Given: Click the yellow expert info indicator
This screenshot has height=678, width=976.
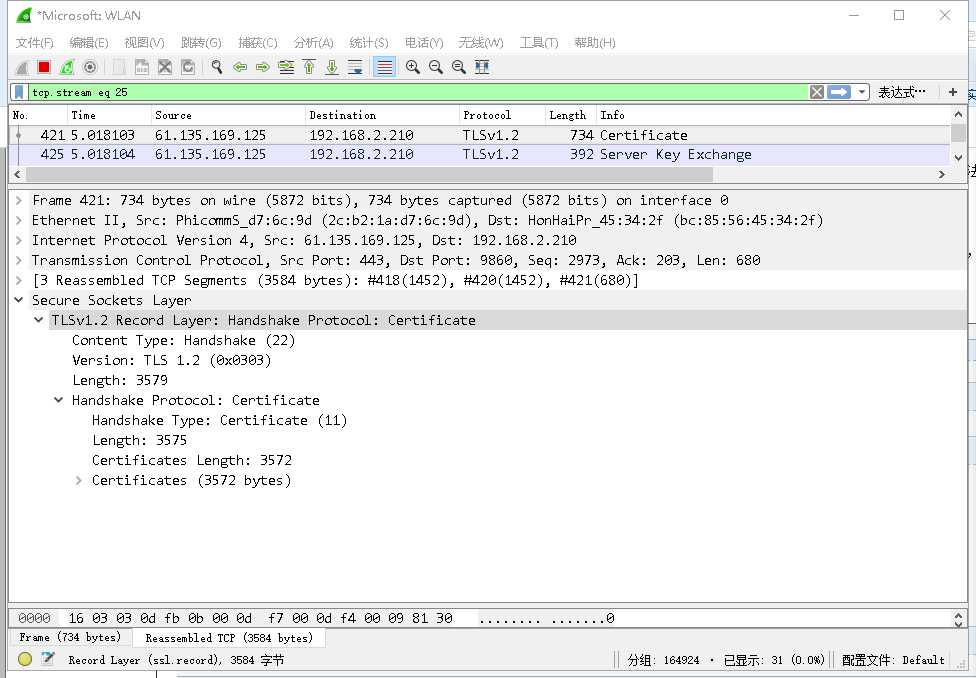Looking at the screenshot, I should click(25, 659).
